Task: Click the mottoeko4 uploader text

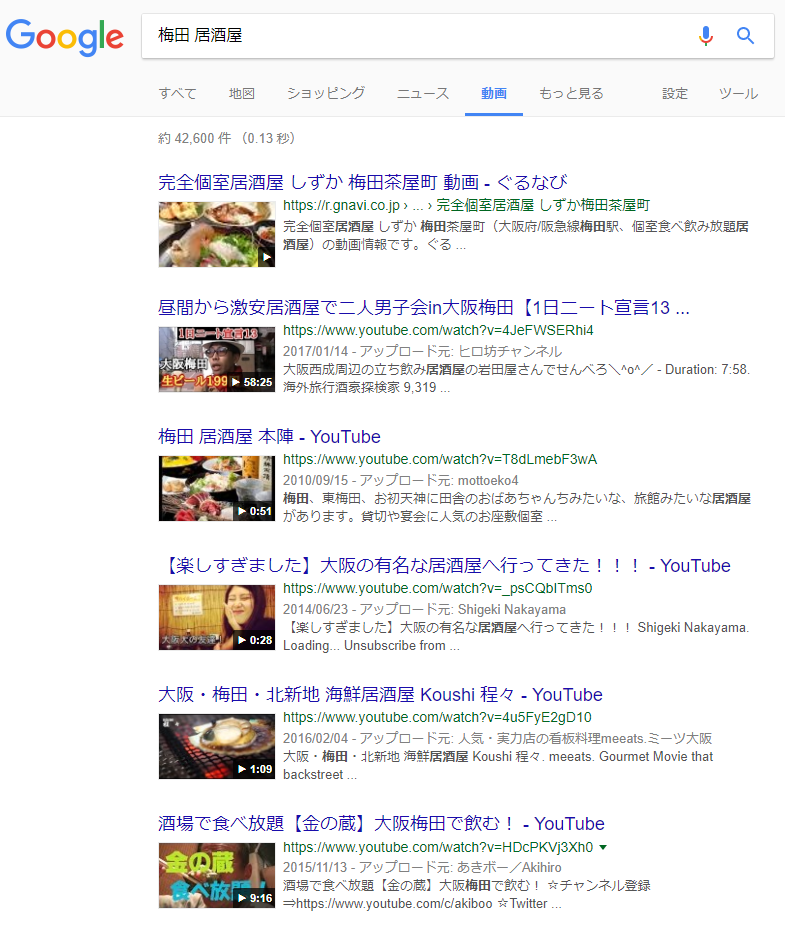Action: (488, 480)
